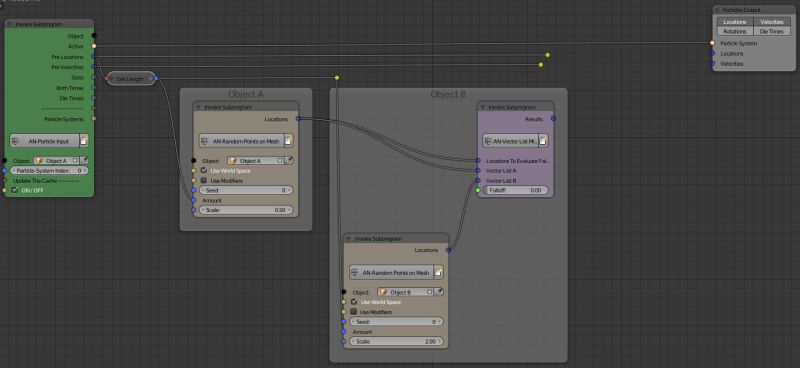Toggle the ON / OFF checkbox
This screenshot has height=368, width=800.
click(14, 190)
